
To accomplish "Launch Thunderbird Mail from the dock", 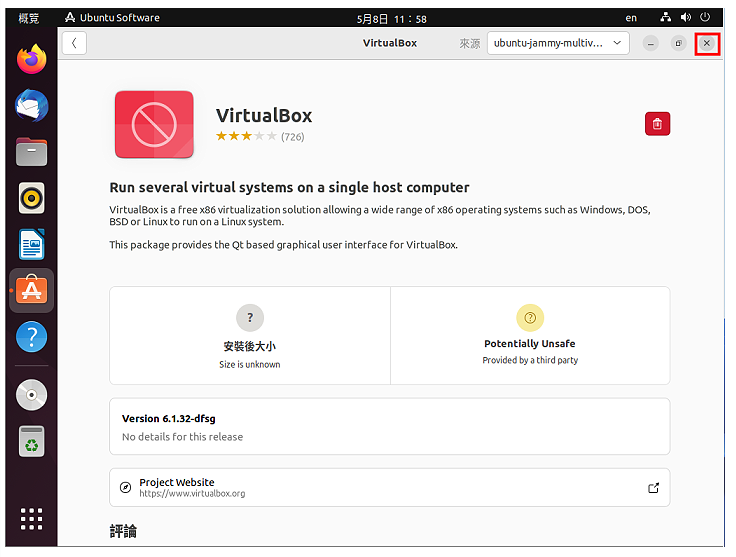I will [31, 106].
